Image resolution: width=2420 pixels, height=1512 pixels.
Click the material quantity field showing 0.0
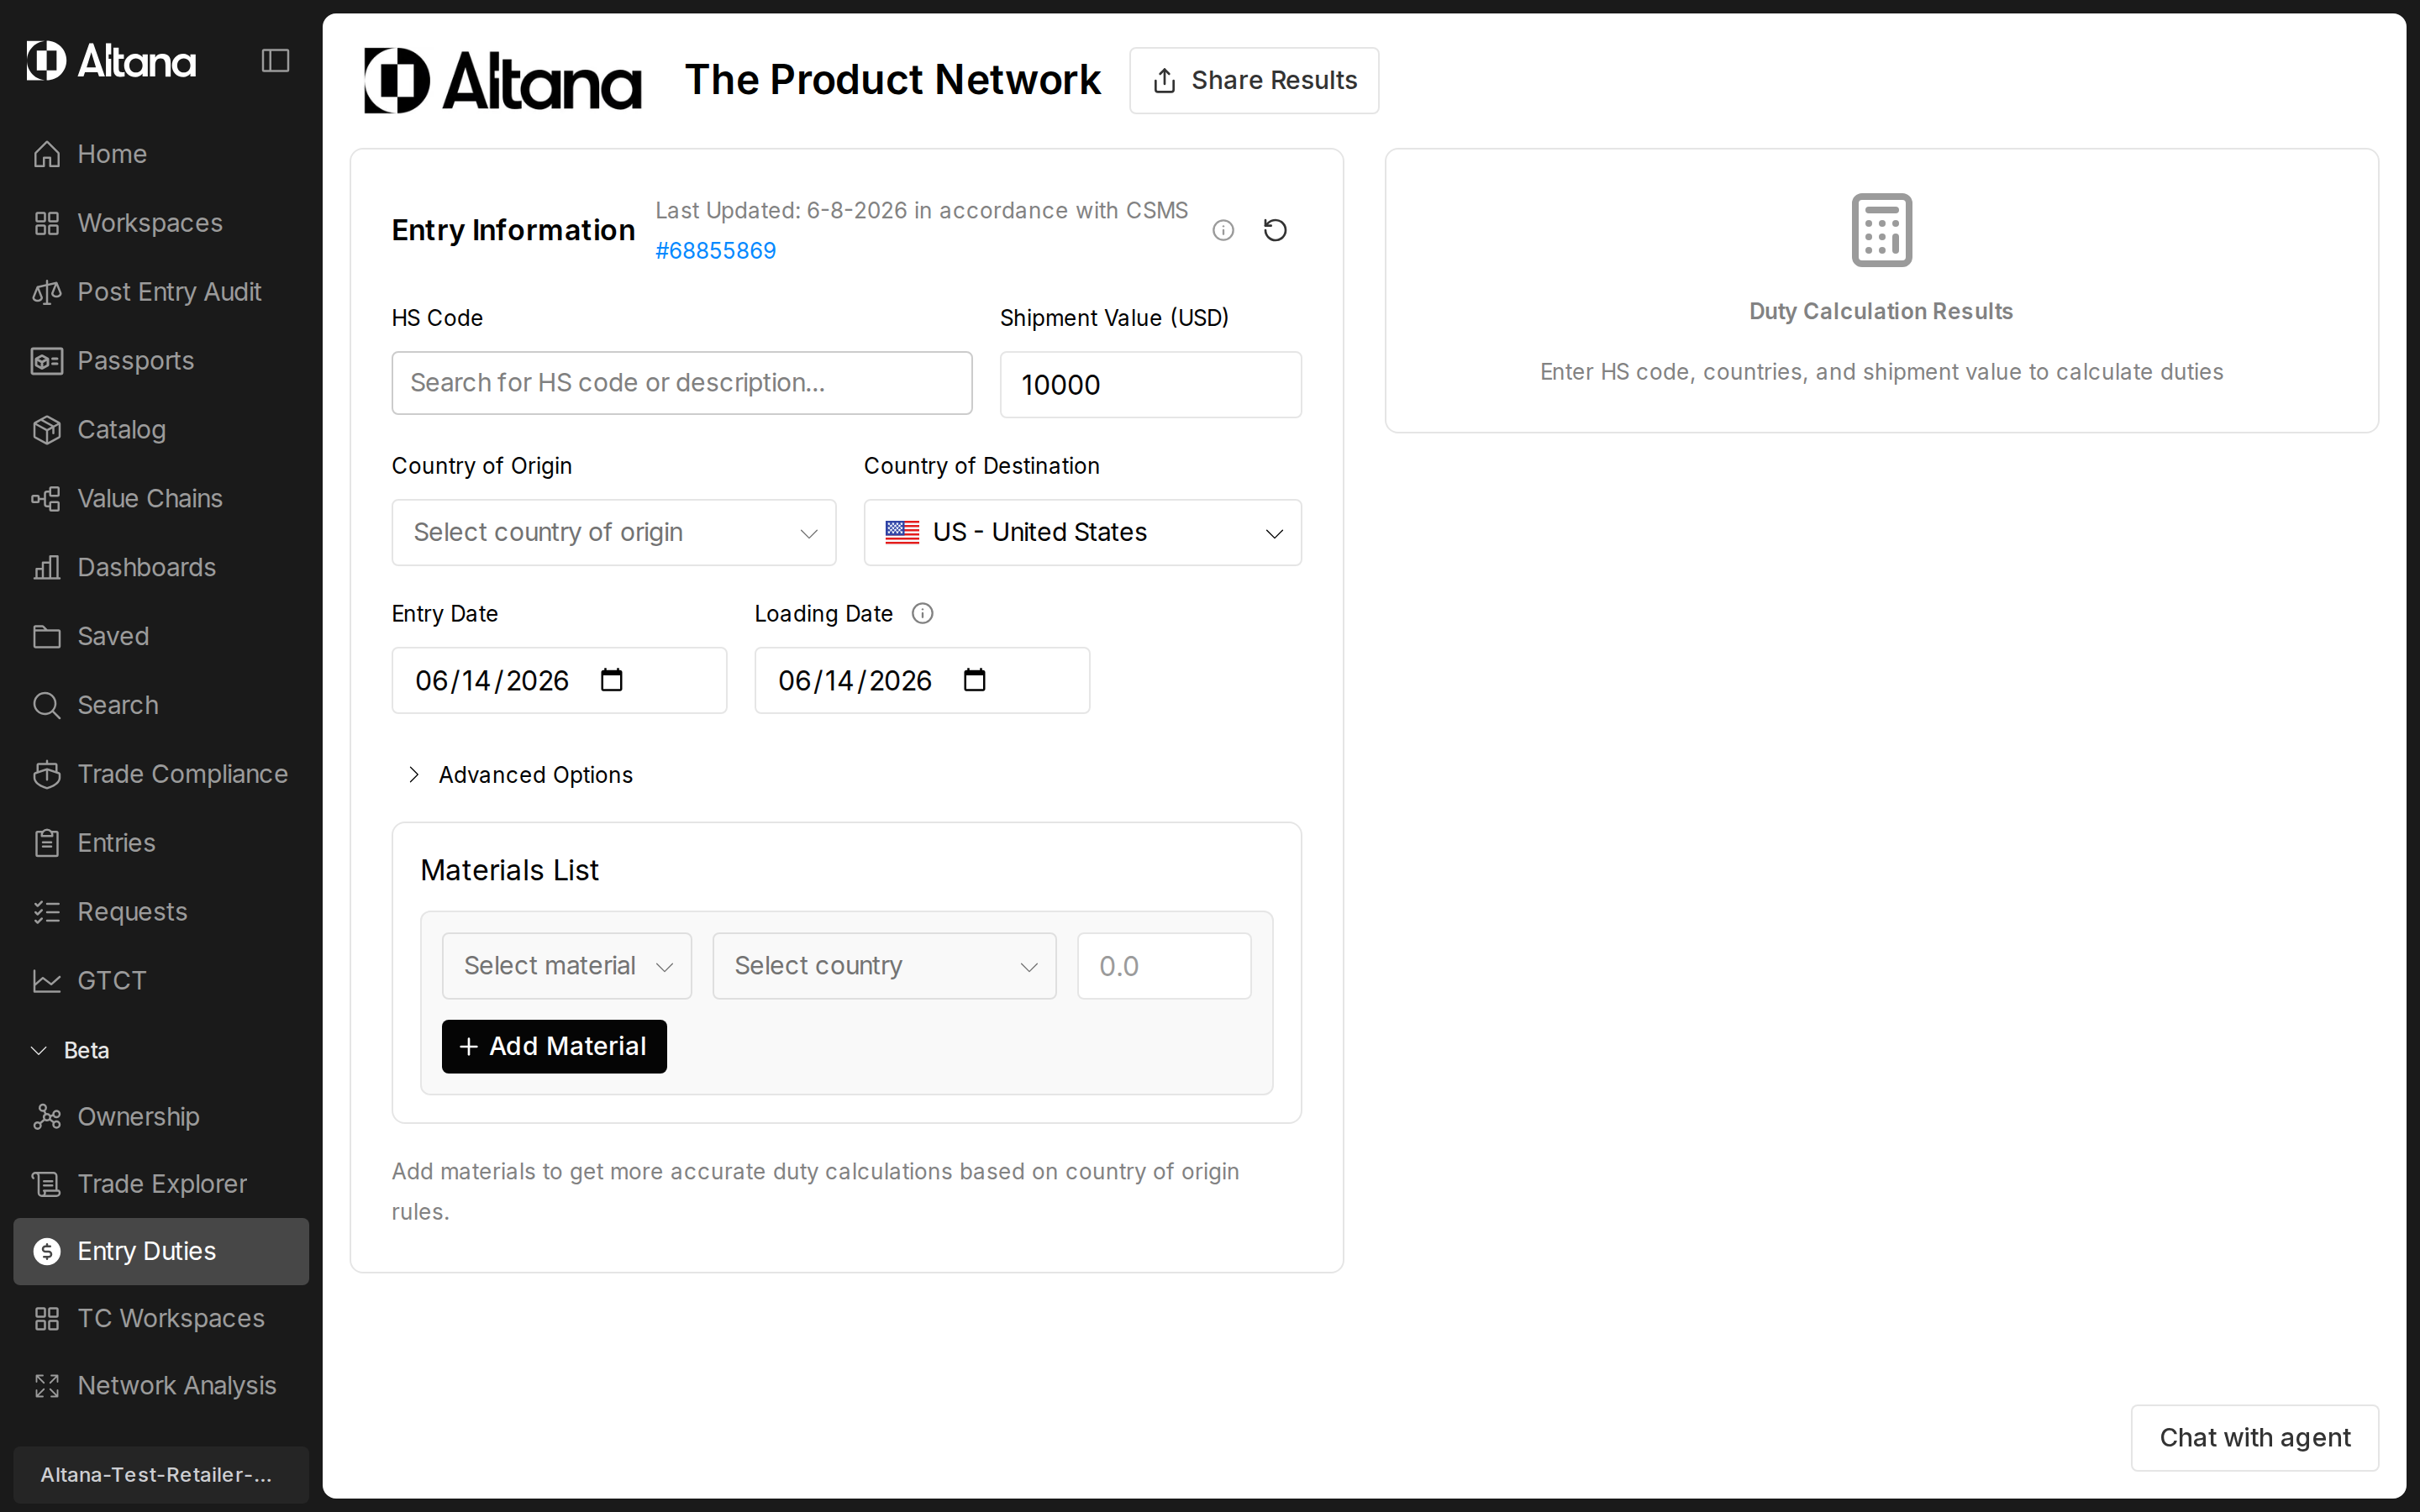1164,966
